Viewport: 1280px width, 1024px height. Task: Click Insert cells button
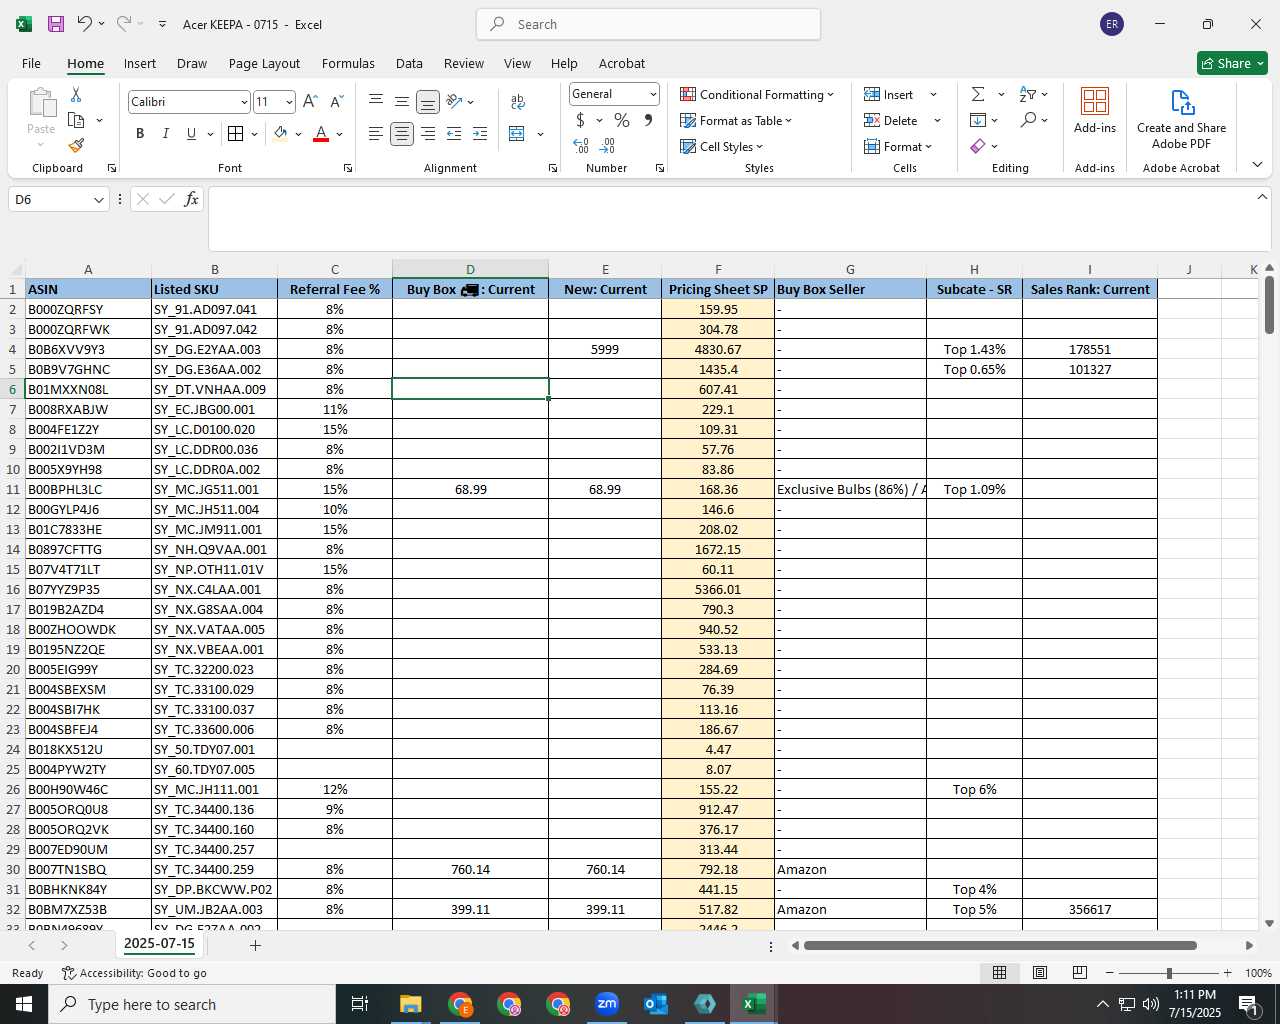[x=889, y=94]
